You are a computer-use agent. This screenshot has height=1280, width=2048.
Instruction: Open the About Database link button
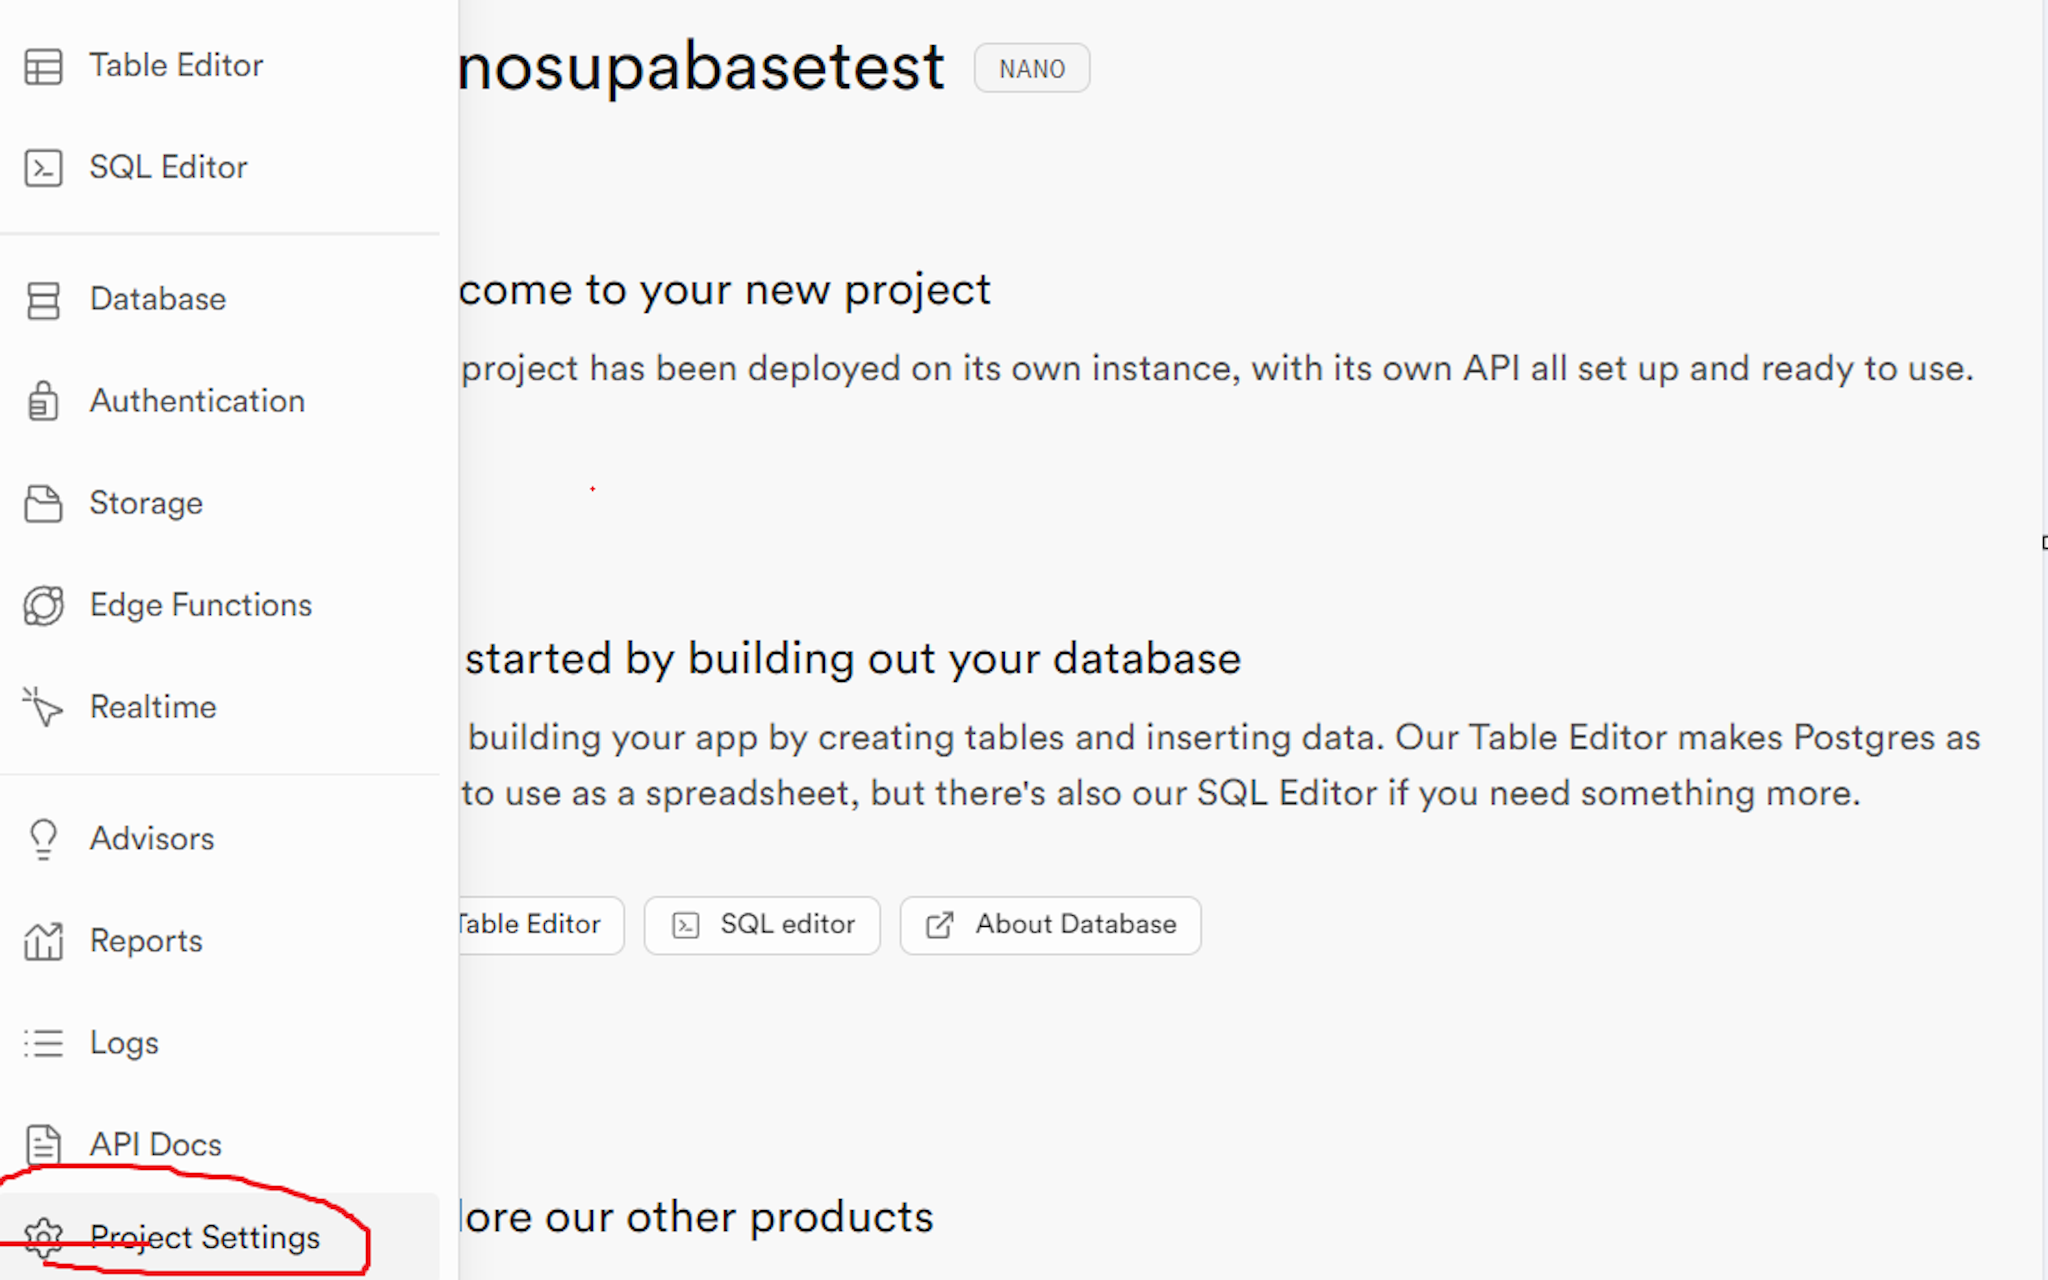point(1050,925)
